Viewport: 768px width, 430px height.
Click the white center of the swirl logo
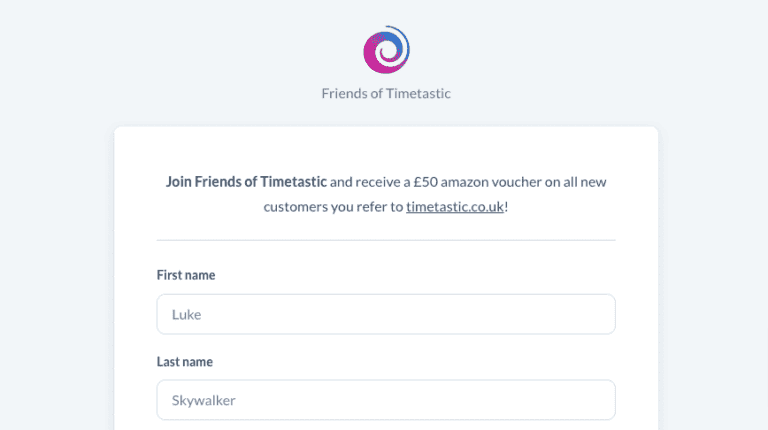[387, 50]
